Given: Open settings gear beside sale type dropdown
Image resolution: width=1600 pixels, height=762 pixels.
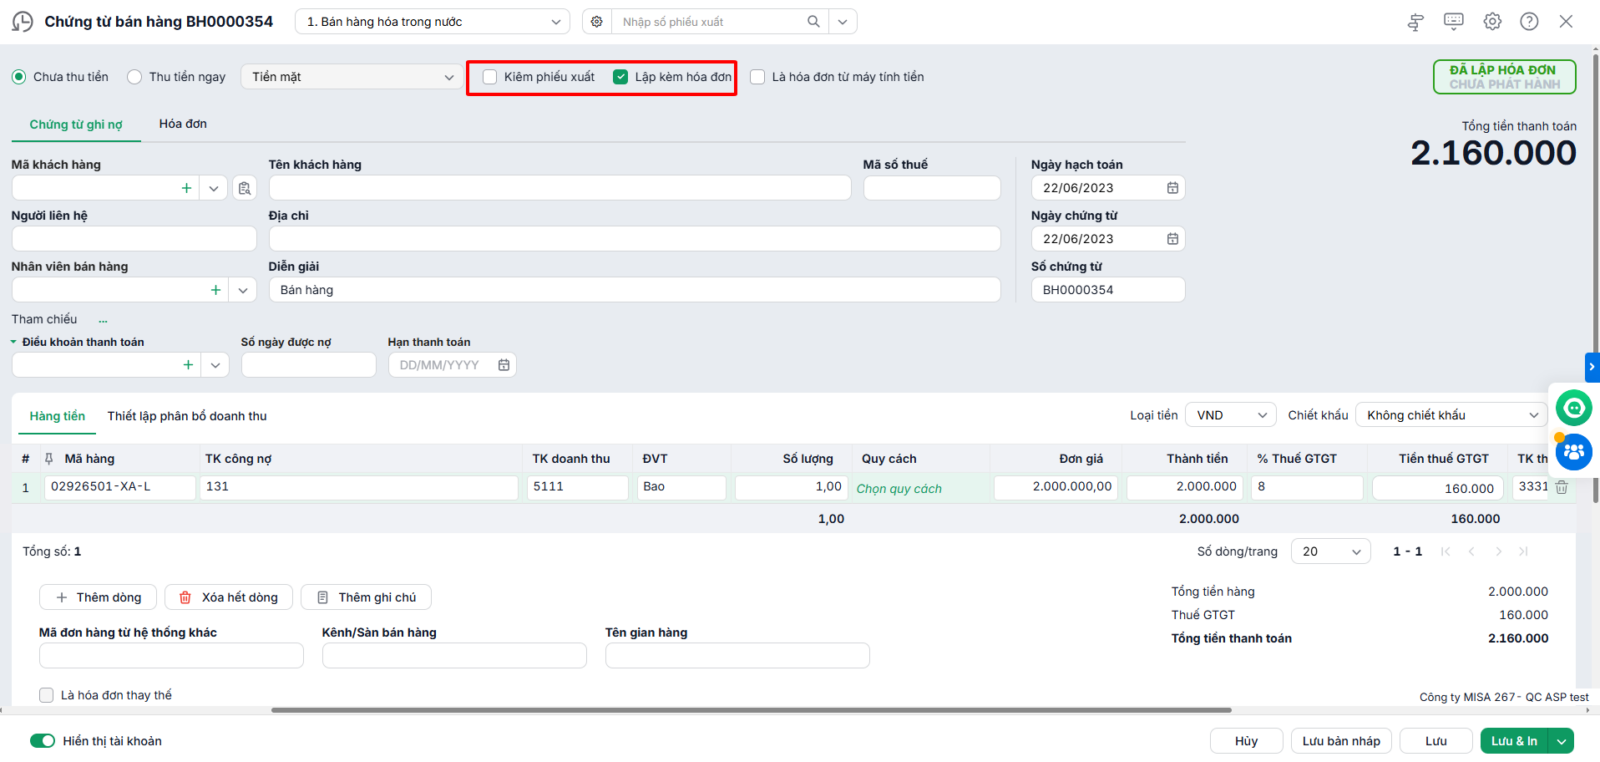Looking at the screenshot, I should pos(597,22).
